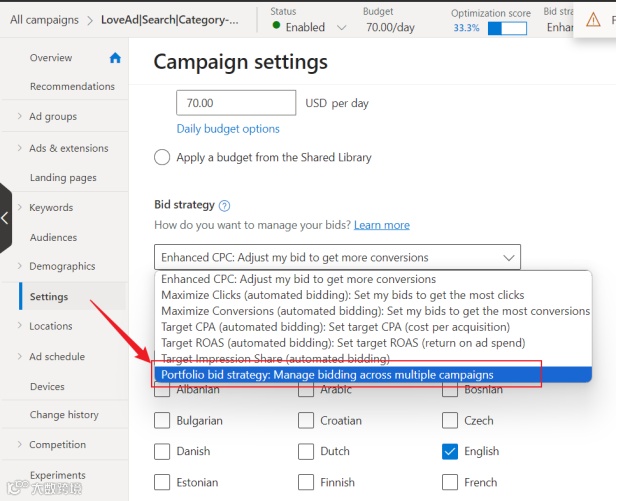617x501 pixels.
Task: Click the bid strategy help question icon
Action: [224, 205]
